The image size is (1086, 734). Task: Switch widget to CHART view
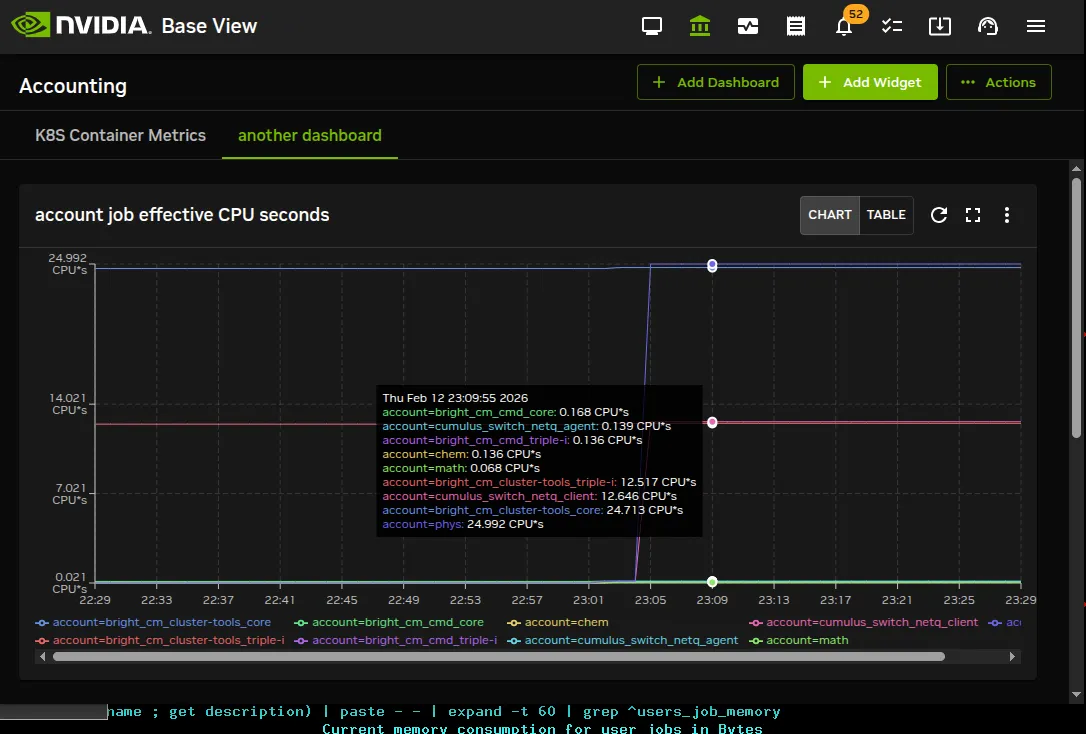coord(830,215)
